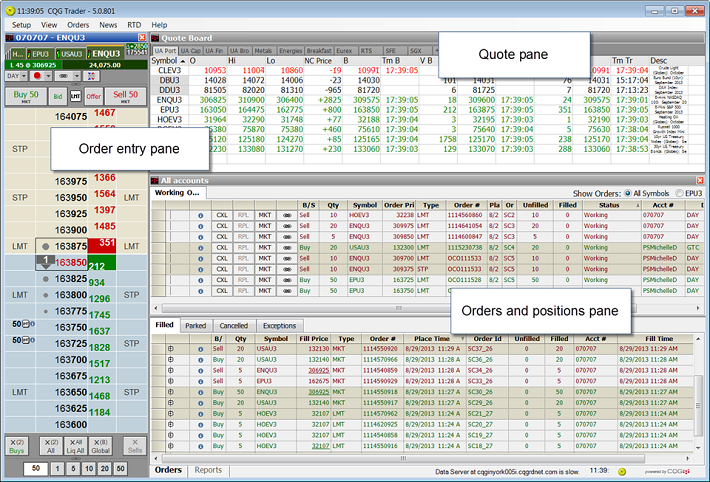Open info icon for ENQU3 309375 STP order
This screenshot has height=482, width=710.
coord(200,269)
